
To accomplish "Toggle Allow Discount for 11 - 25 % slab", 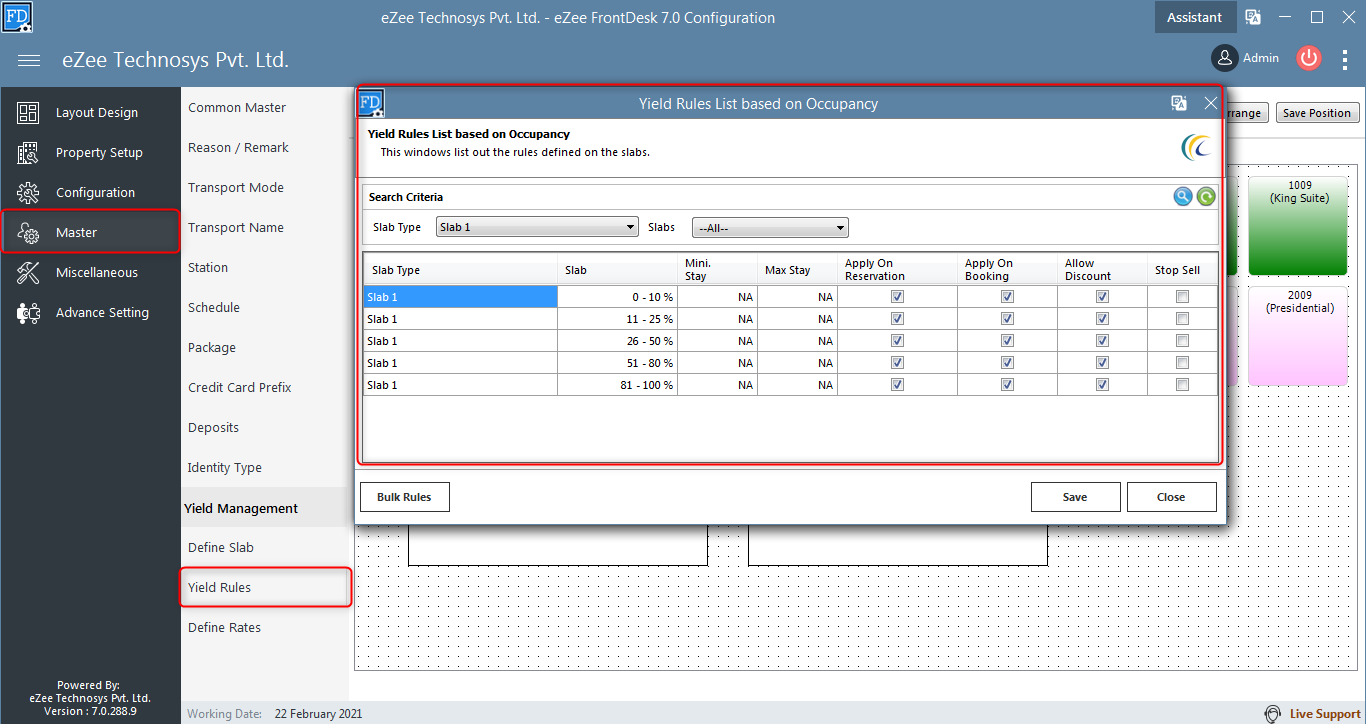I will [x=1102, y=319].
